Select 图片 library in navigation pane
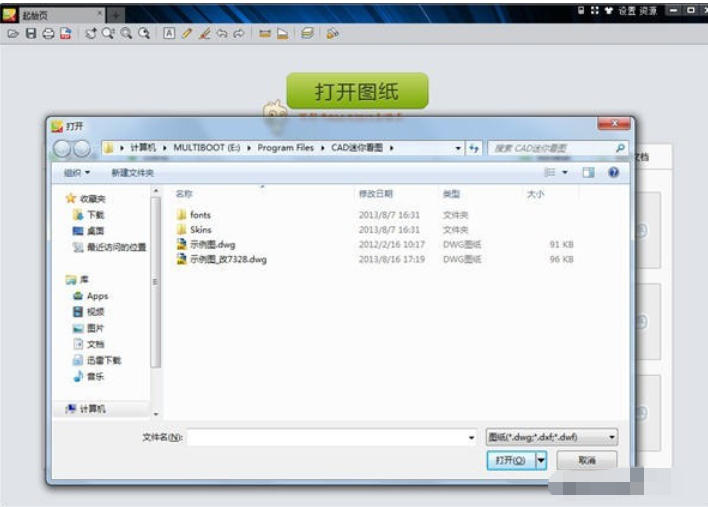The height and width of the screenshot is (507, 708). (88, 328)
